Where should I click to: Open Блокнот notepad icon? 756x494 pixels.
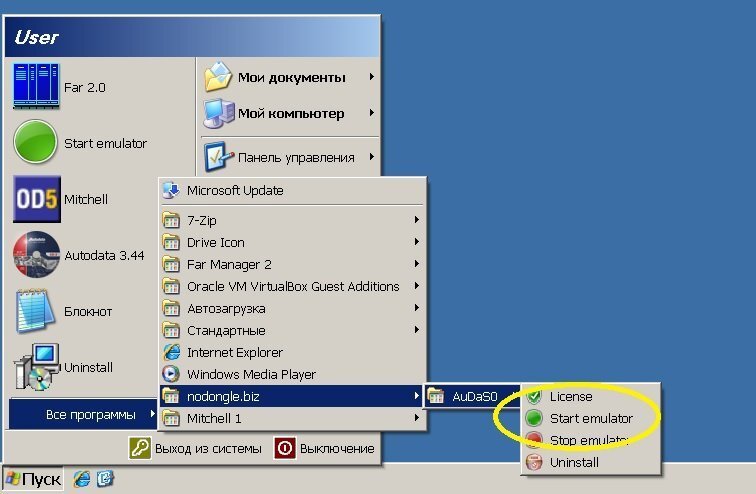point(36,311)
